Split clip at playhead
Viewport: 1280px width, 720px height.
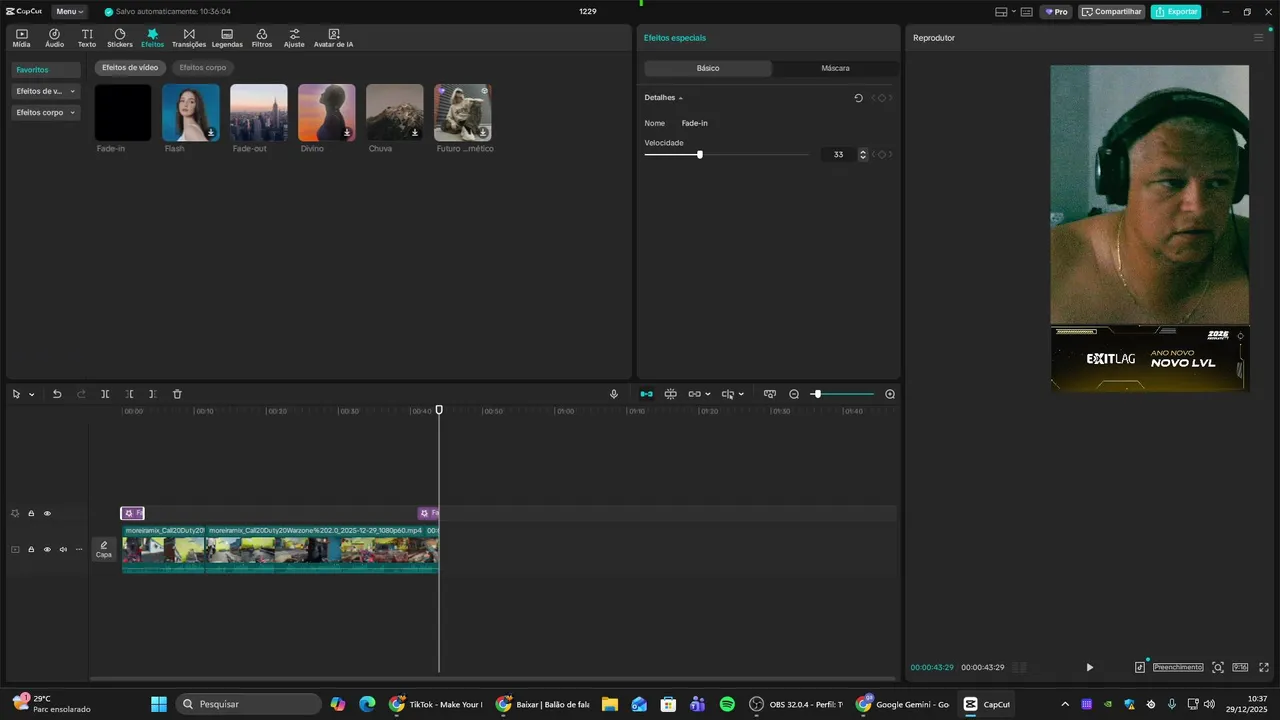(x=105, y=394)
